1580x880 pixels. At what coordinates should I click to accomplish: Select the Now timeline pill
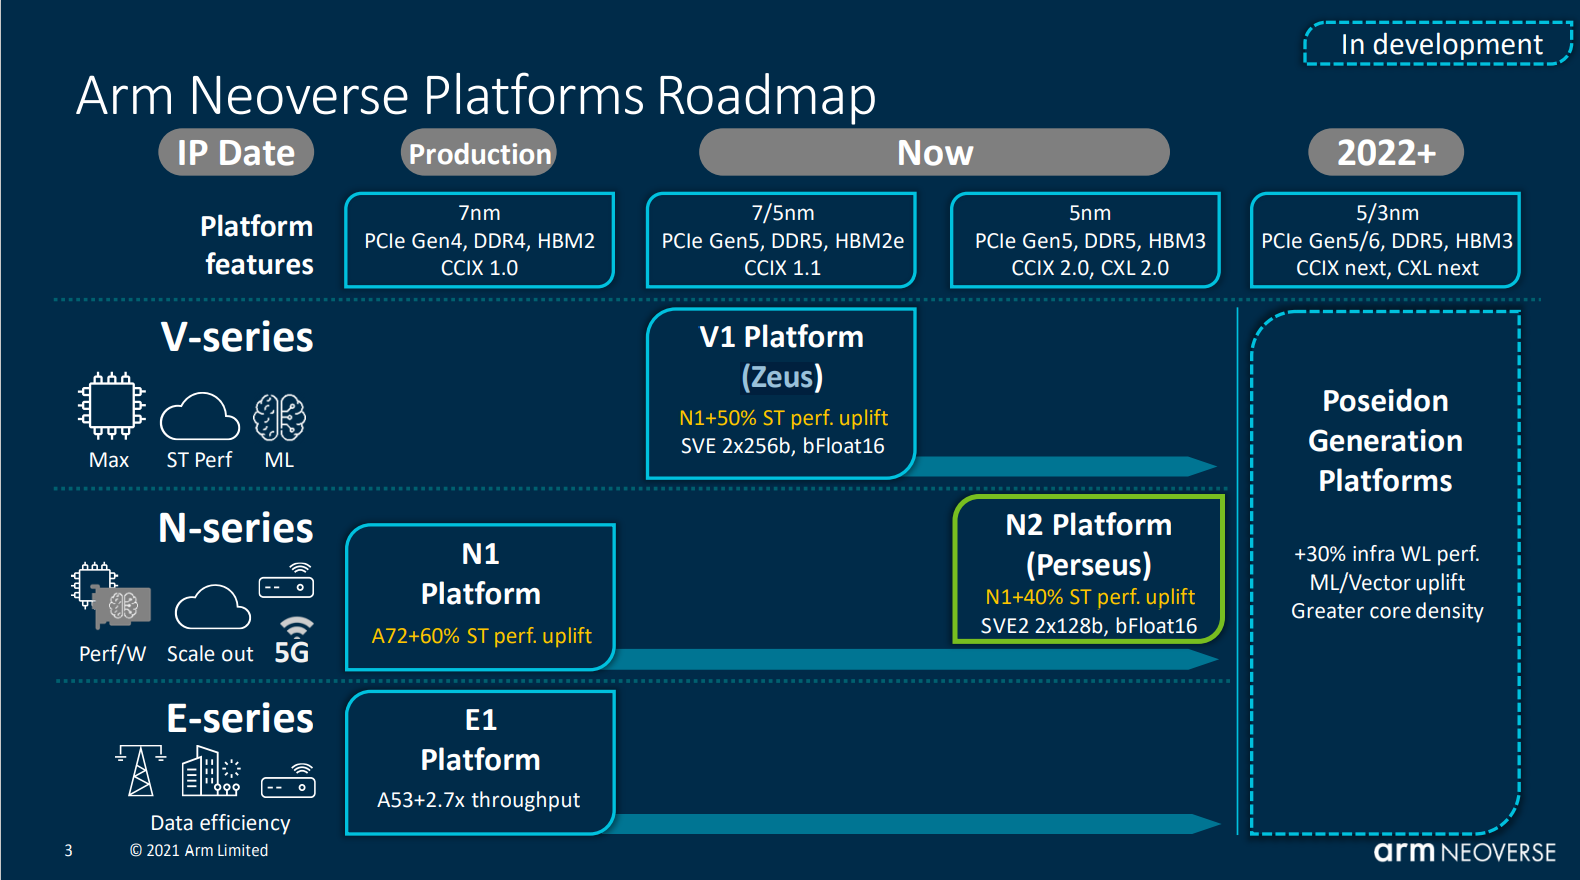coord(935,152)
